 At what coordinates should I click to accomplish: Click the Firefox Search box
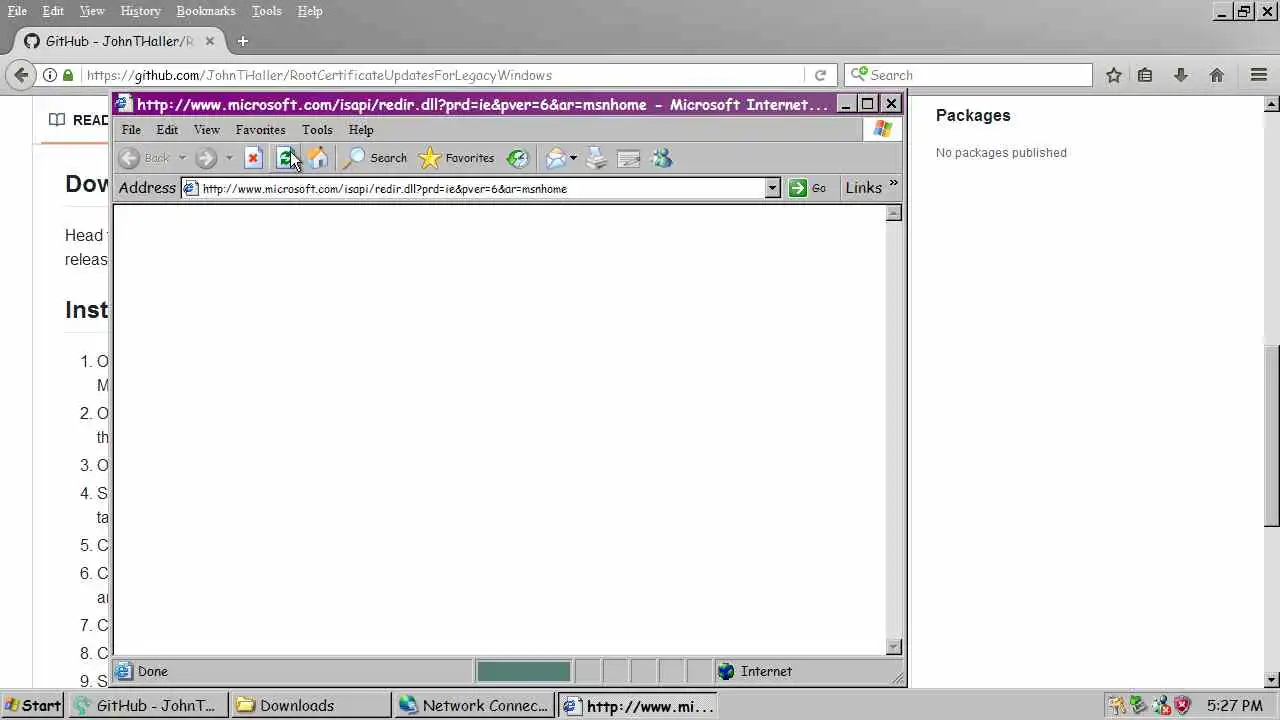tap(968, 75)
